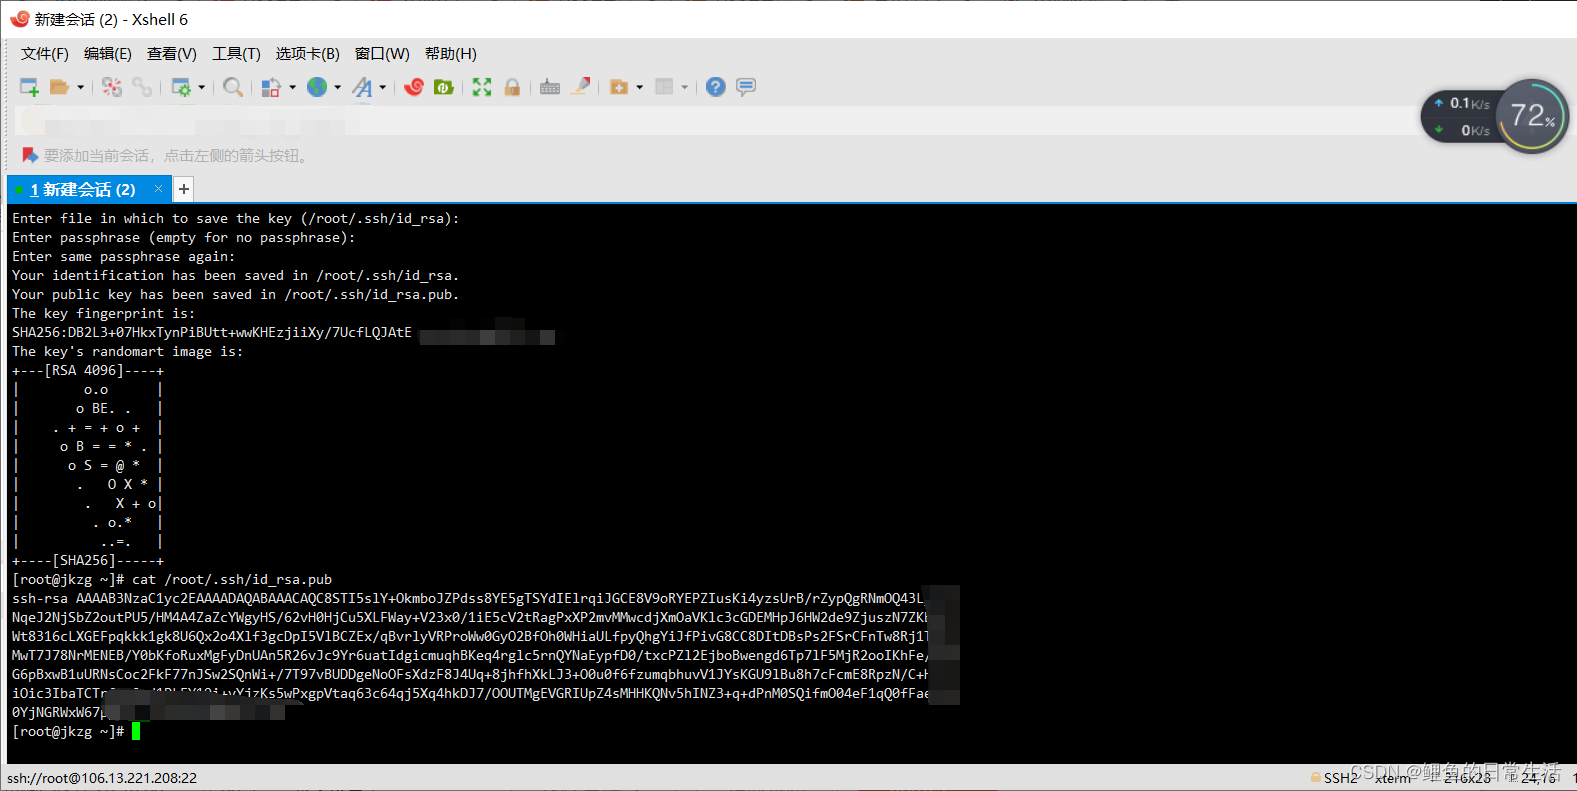Click the Layout panes icon
1577x791 pixels.
point(664,87)
